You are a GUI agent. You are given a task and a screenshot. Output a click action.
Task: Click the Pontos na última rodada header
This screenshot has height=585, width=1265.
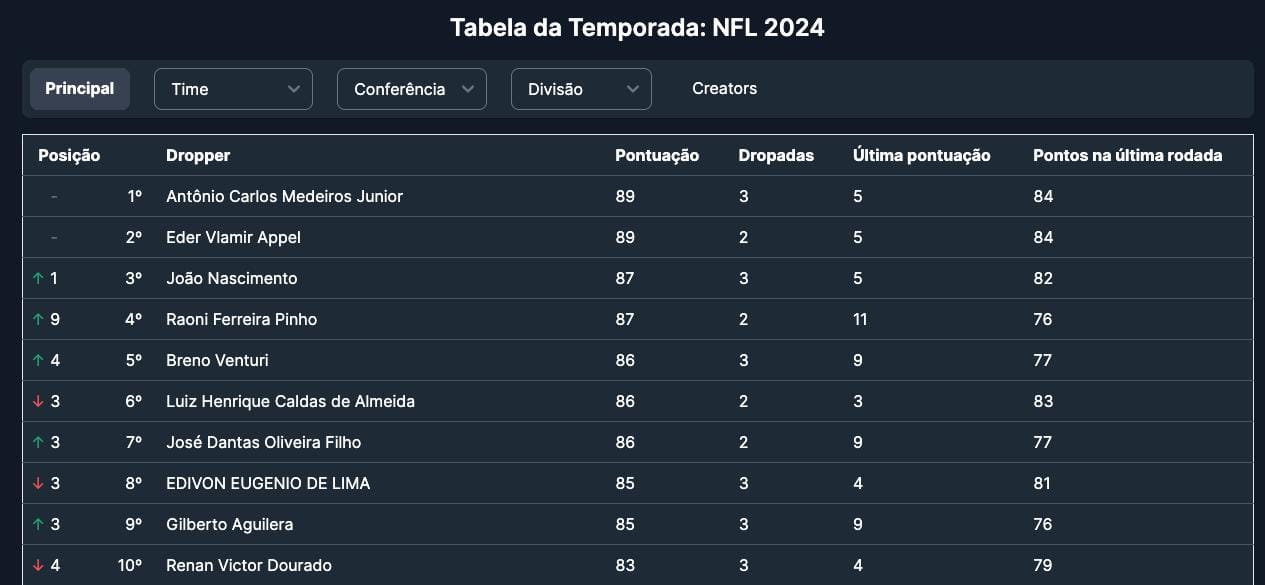point(1127,156)
